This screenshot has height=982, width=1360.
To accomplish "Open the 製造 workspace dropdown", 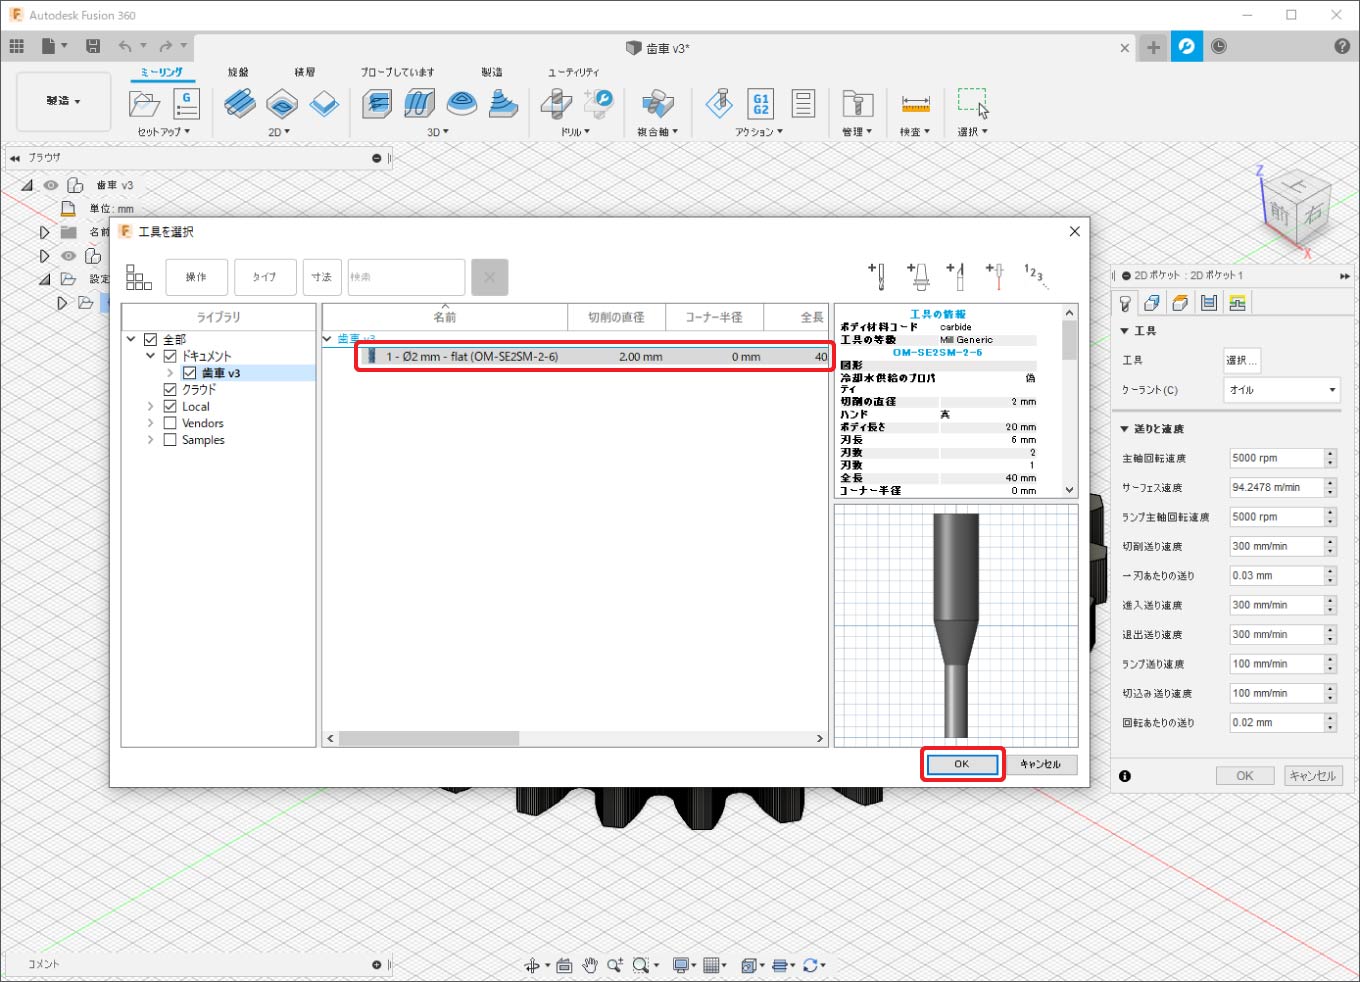I will [x=63, y=101].
